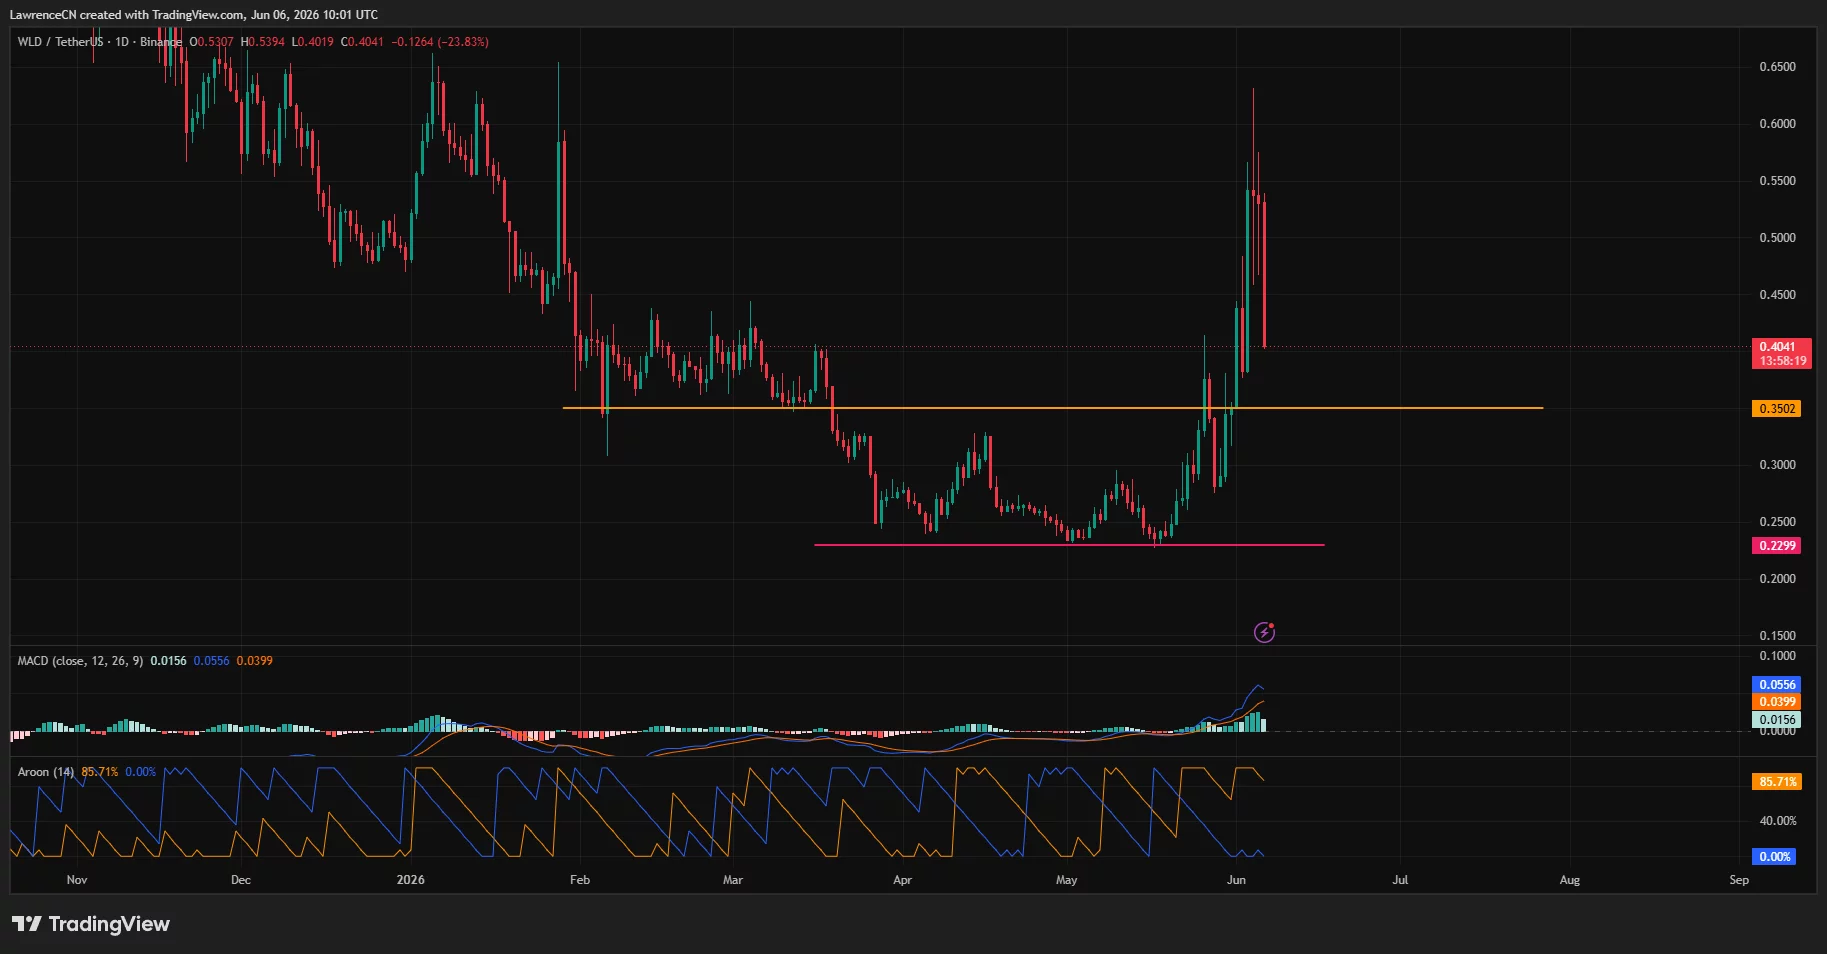Click the blue 0.0556 MACD value label
Viewport: 1827px width, 954px height.
pos(1777,685)
